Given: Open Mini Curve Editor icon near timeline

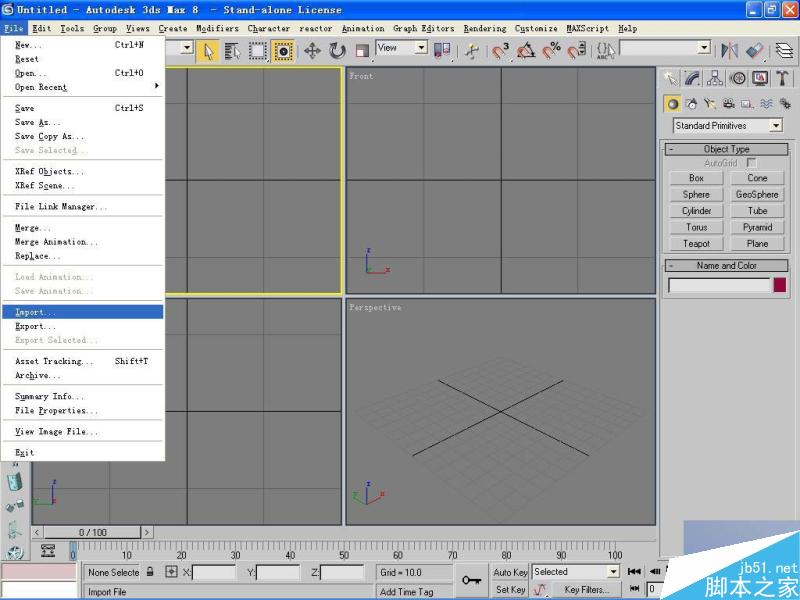Looking at the screenshot, I should pyautogui.click(x=47, y=551).
